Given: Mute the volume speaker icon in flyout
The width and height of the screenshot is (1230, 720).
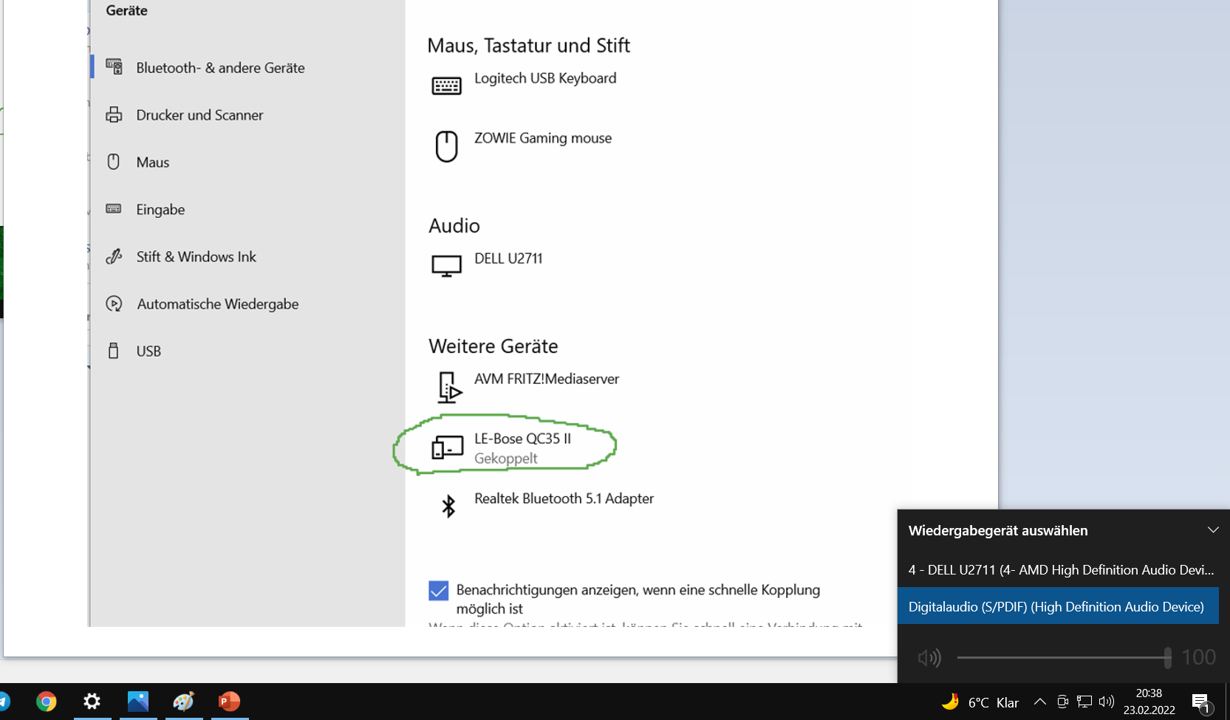Looking at the screenshot, I should (929, 658).
